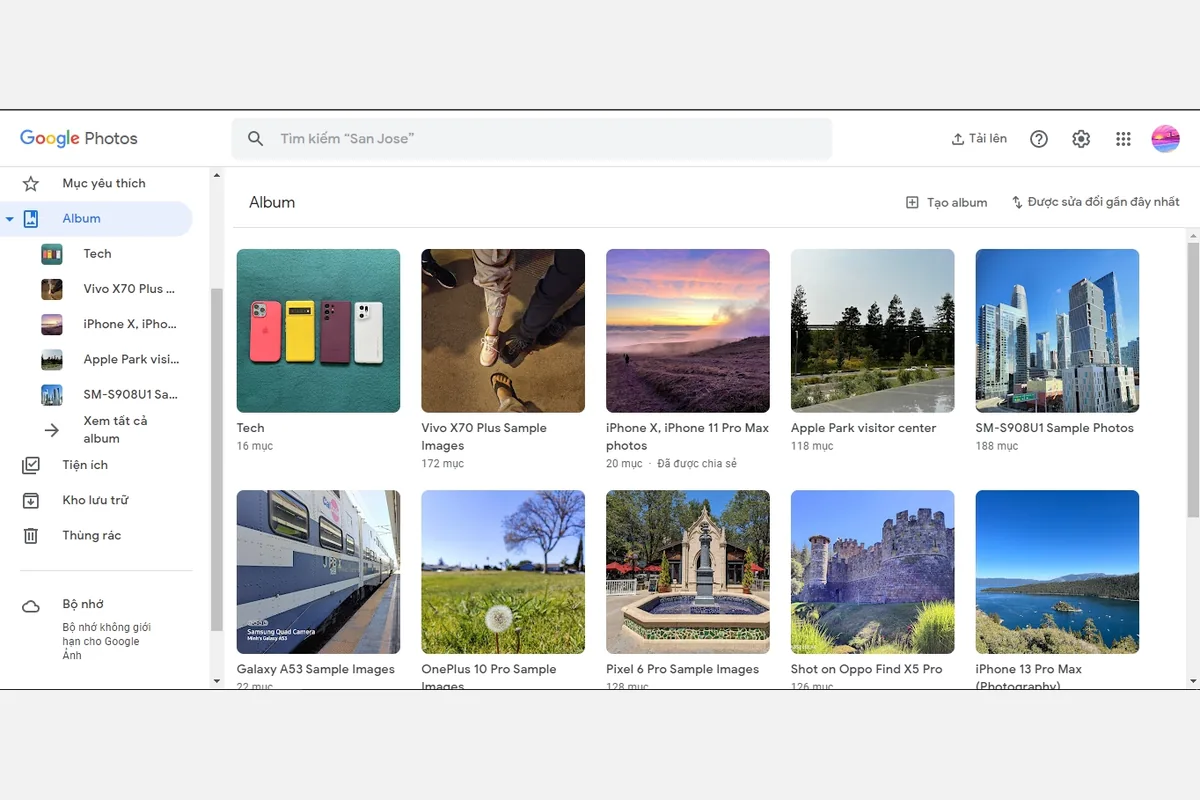Click "Vivo X70 Plus Sample Images" title

coord(484,437)
